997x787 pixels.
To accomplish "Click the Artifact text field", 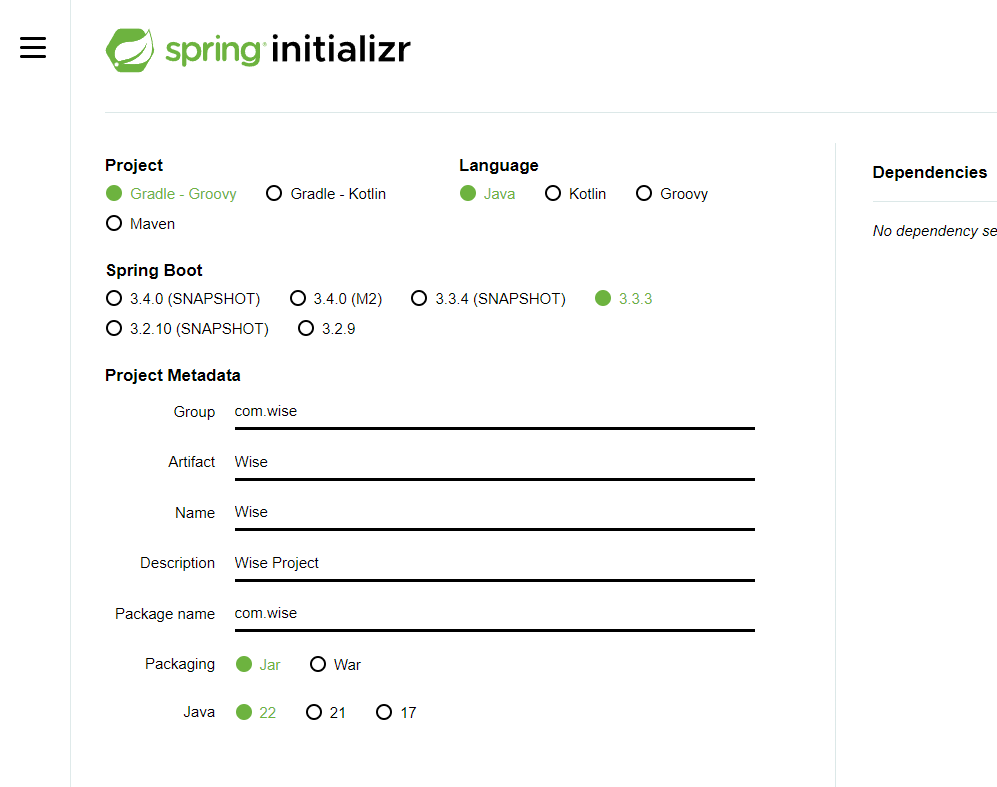I will pos(494,462).
